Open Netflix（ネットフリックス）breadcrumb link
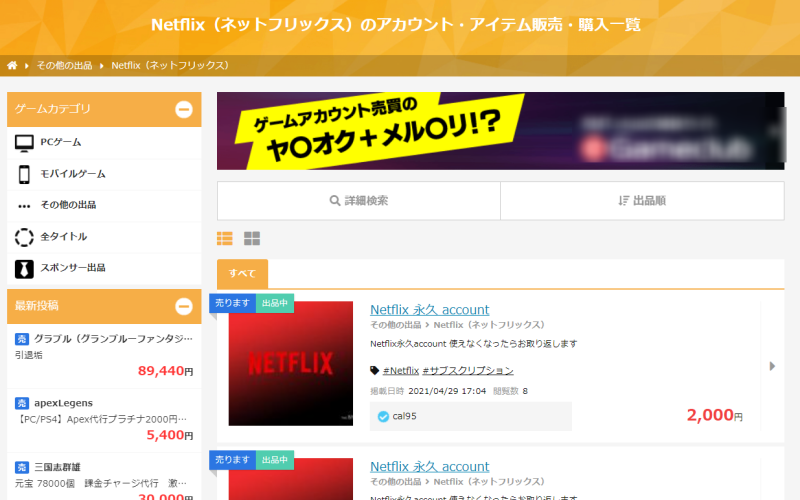 point(170,65)
